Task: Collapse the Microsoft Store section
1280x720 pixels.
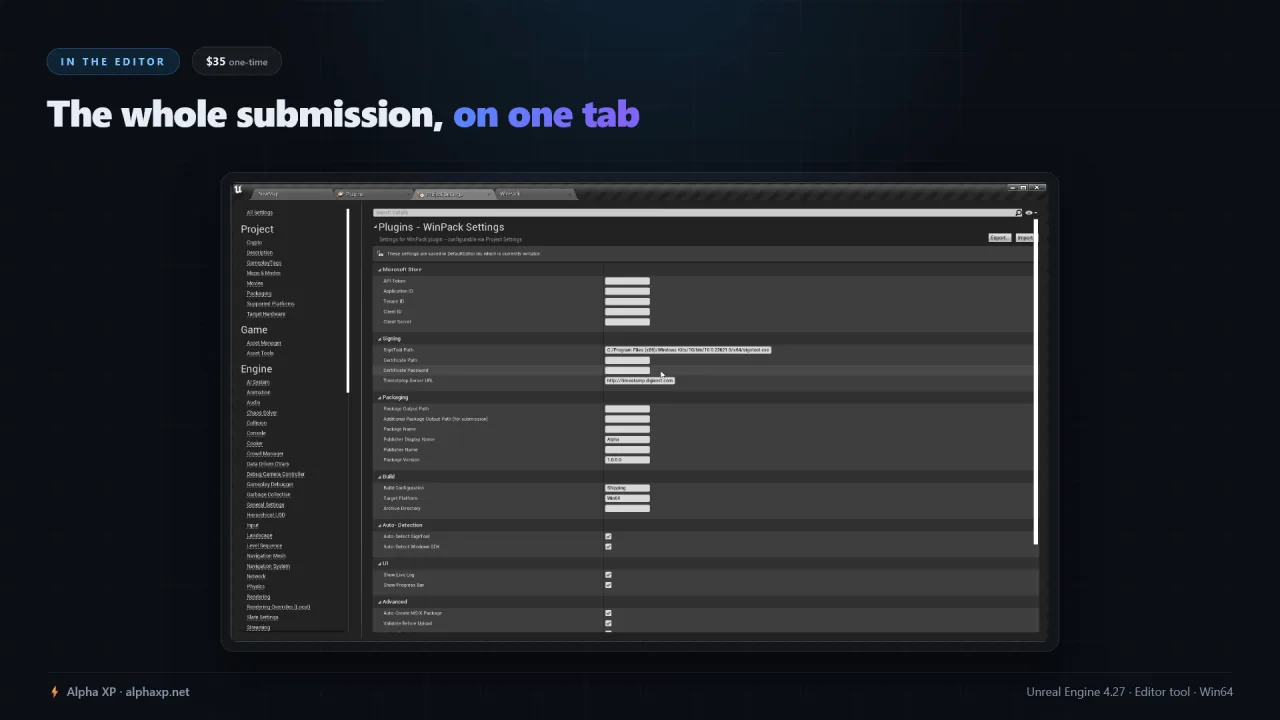Action: click(x=380, y=270)
